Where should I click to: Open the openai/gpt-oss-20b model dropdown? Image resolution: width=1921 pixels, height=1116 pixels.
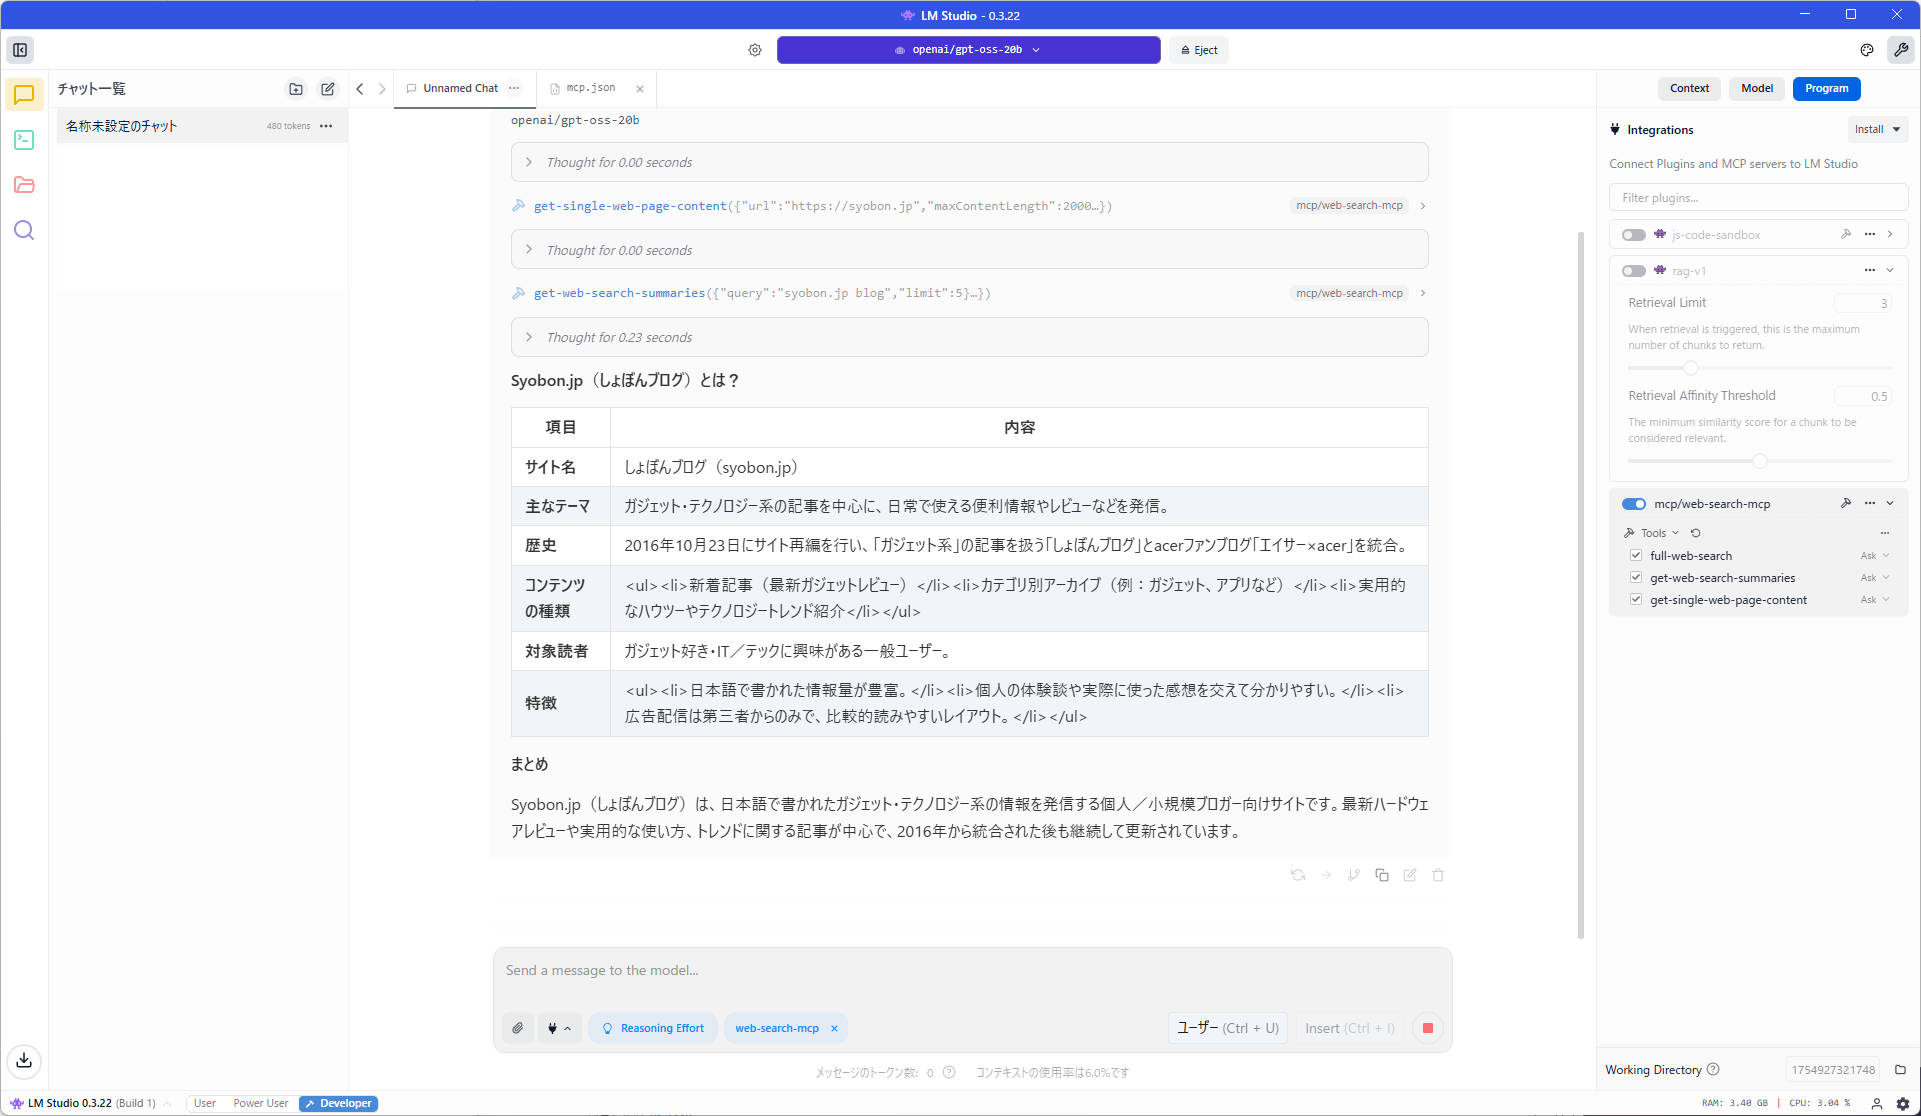point(968,50)
